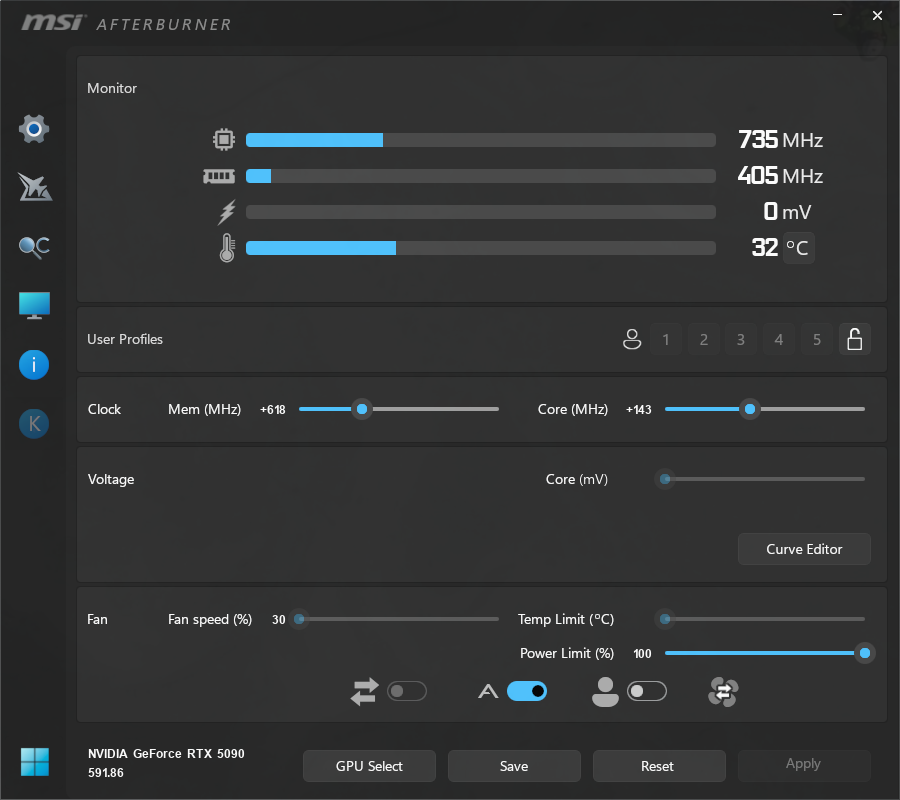Image resolution: width=900 pixels, height=800 pixels.
Task: Open the Curve Editor
Action: click(x=804, y=549)
